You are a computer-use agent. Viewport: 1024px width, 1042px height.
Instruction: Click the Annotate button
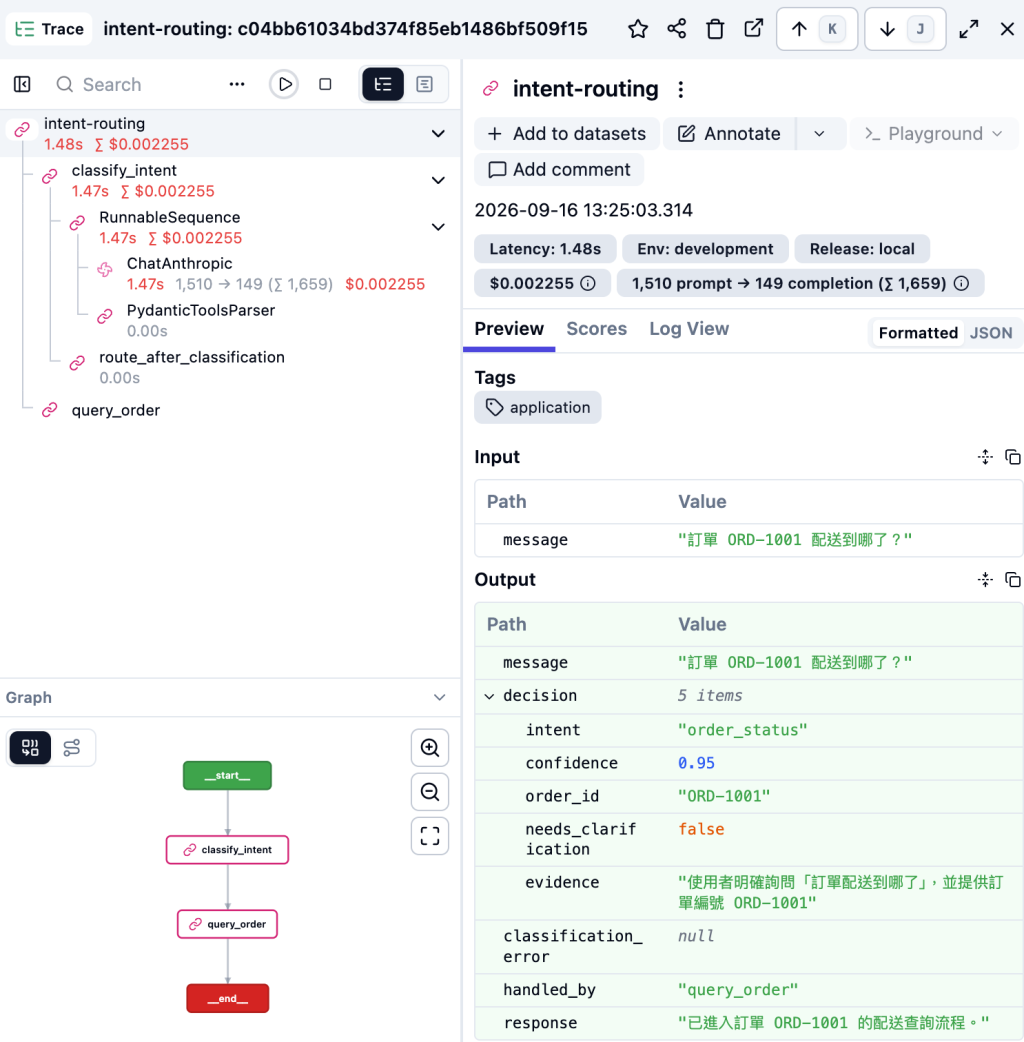[x=729, y=134]
